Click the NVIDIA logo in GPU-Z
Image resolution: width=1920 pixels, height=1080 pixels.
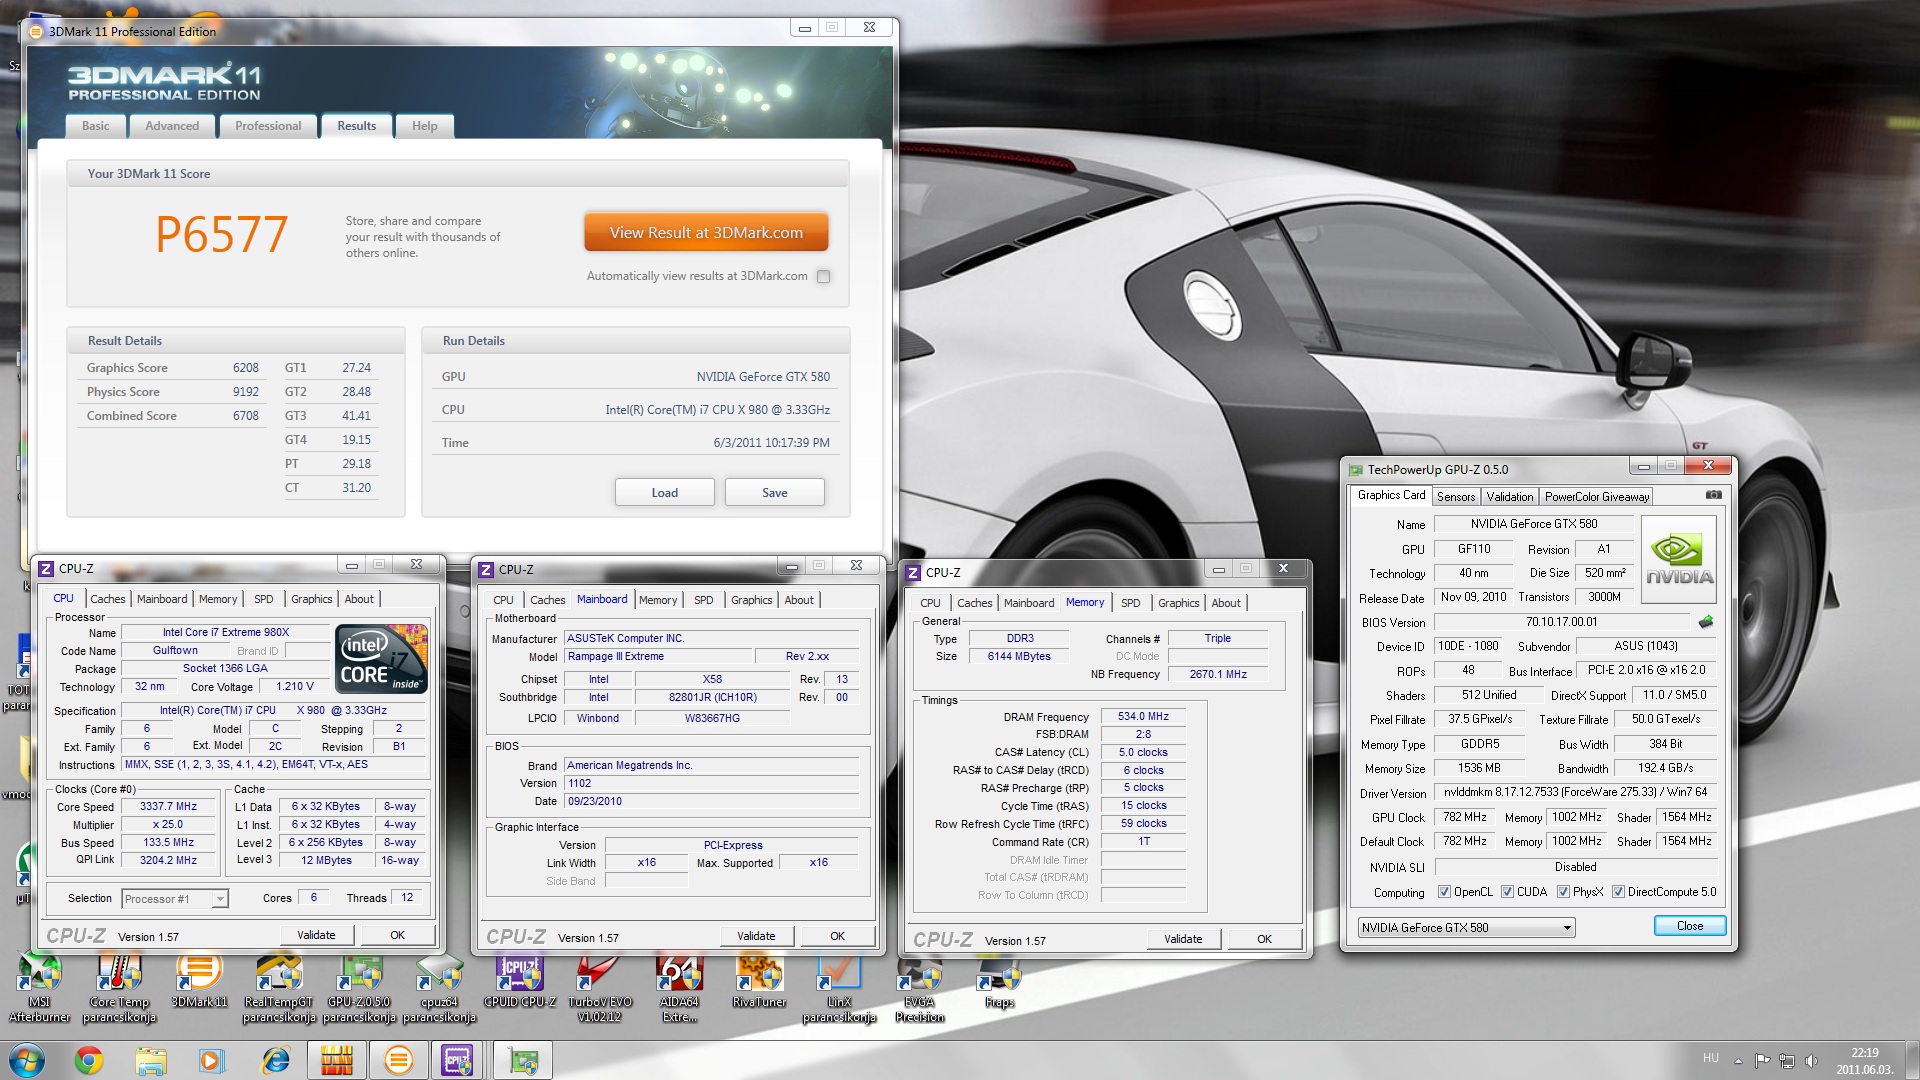click(1679, 560)
